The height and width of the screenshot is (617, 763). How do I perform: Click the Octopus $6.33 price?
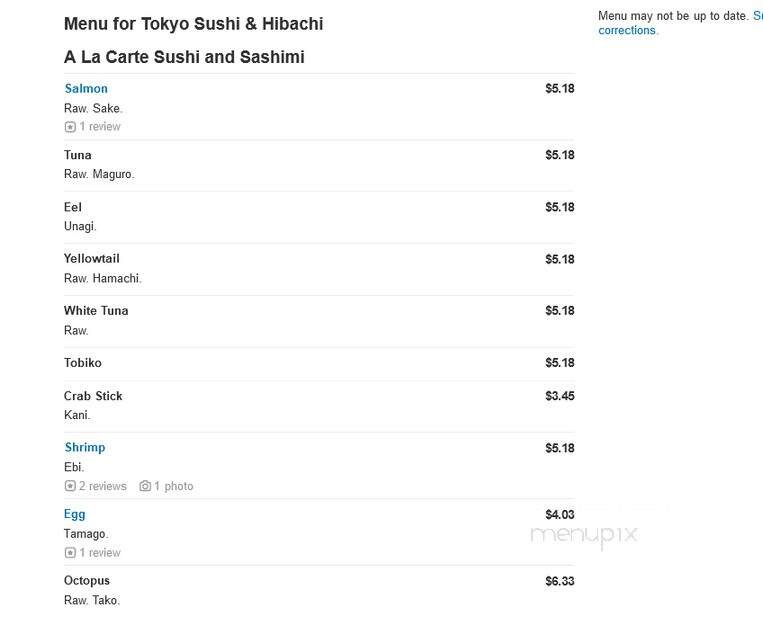(559, 581)
